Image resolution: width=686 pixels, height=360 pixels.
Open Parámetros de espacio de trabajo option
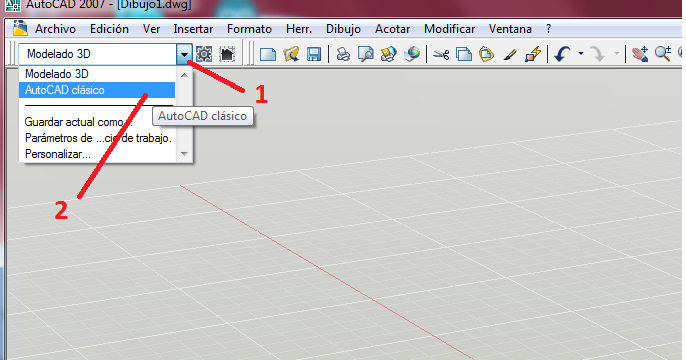pos(97,138)
